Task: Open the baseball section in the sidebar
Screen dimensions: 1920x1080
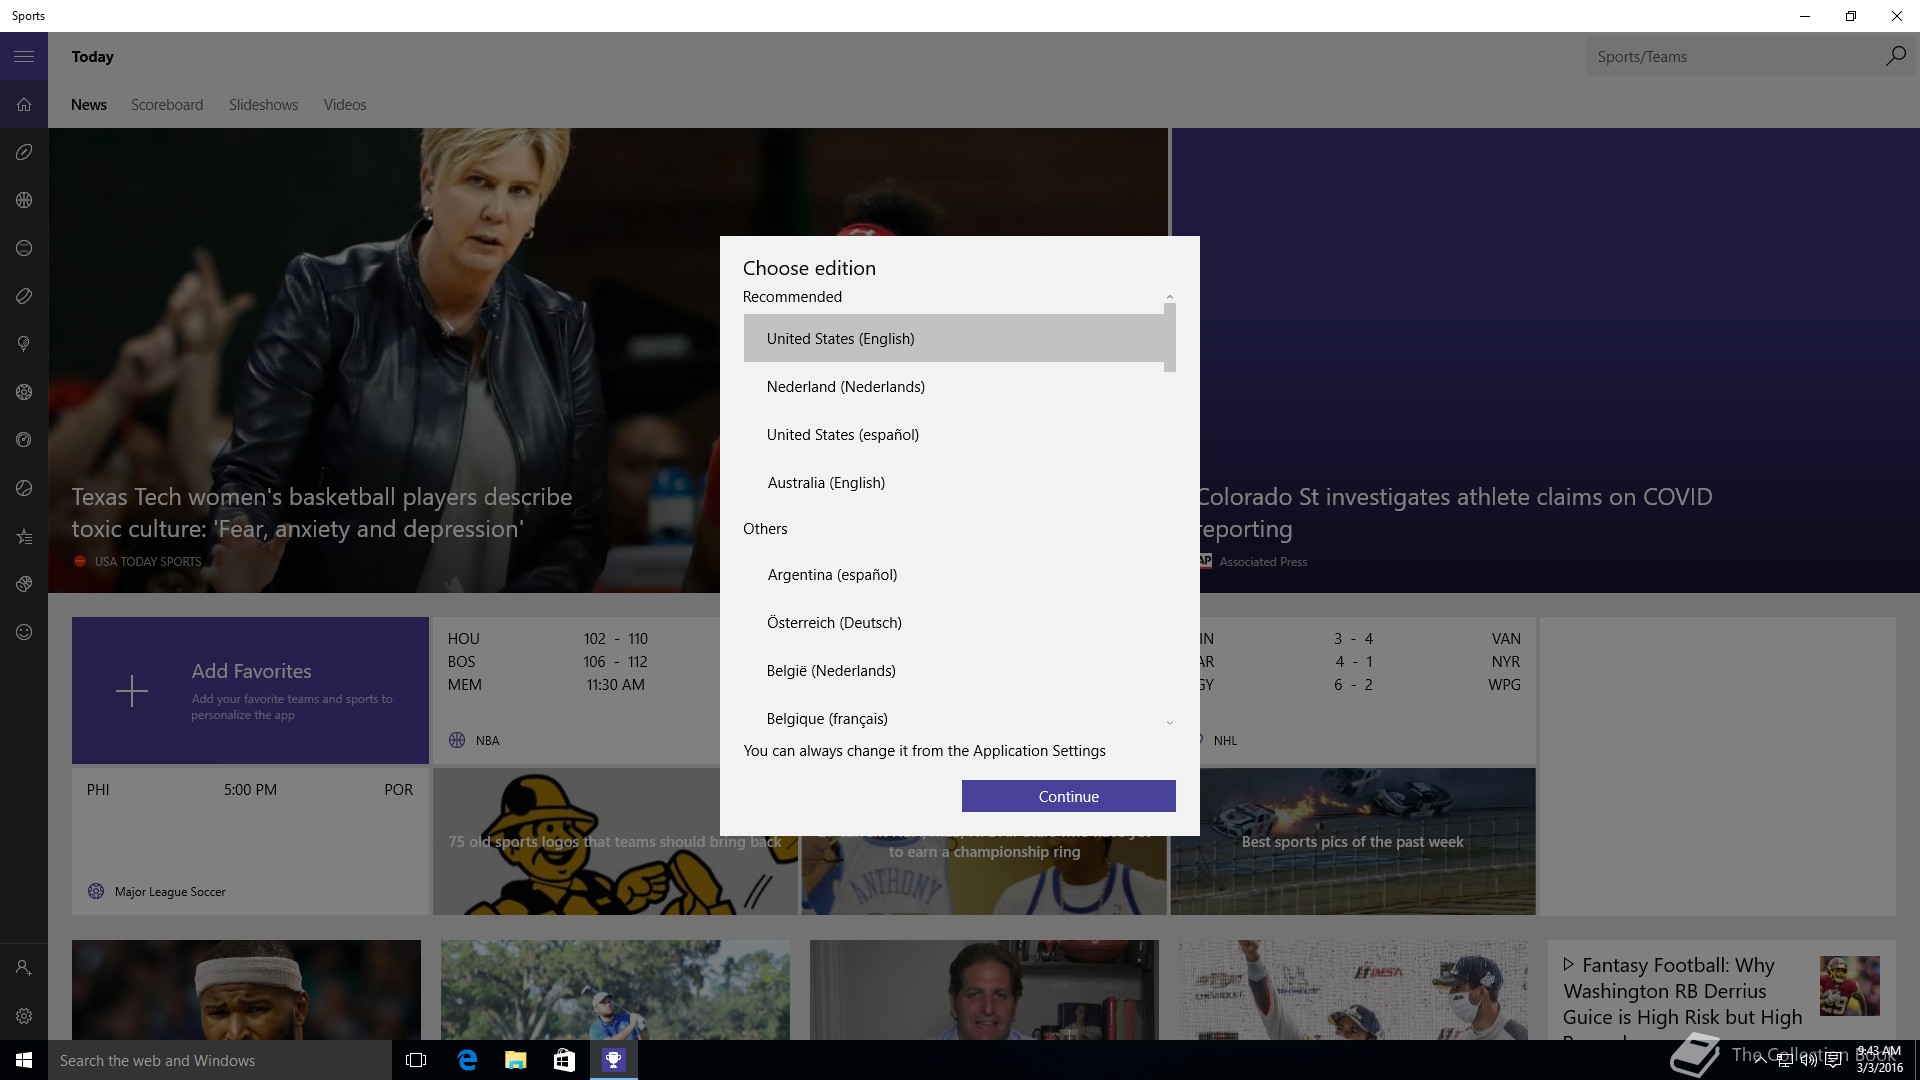Action: (24, 248)
